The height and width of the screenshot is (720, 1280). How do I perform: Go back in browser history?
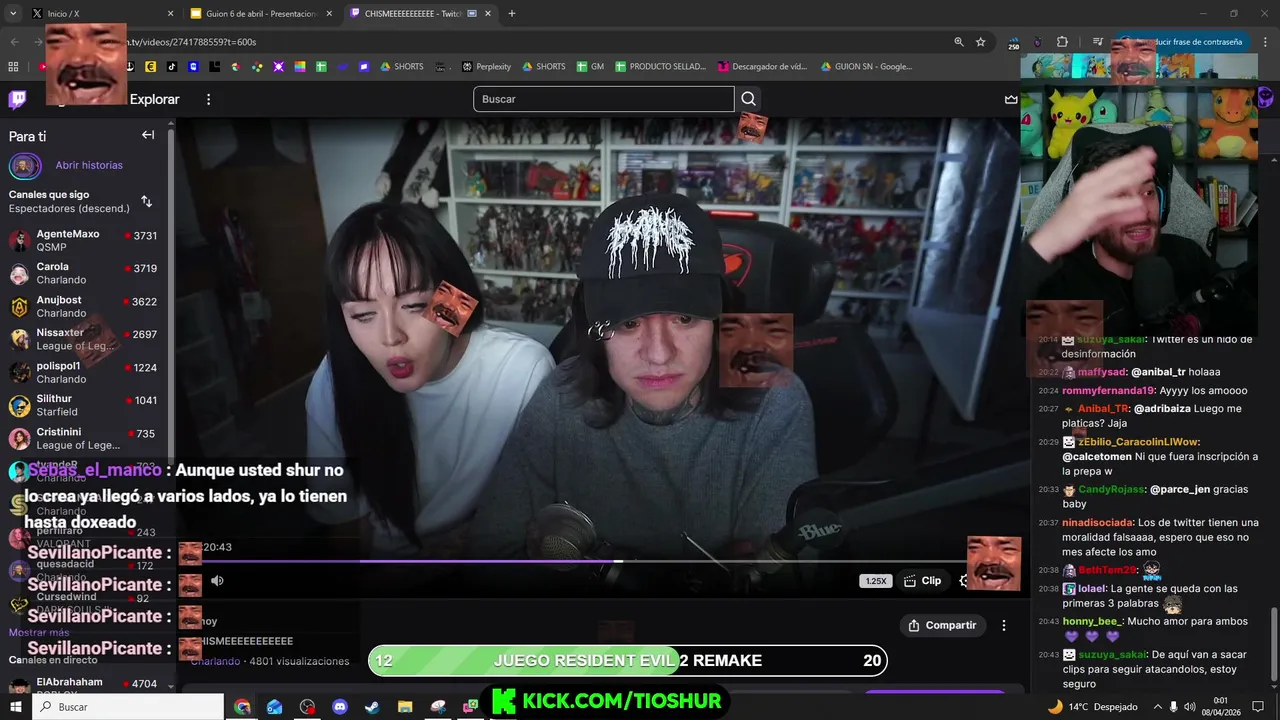14,42
